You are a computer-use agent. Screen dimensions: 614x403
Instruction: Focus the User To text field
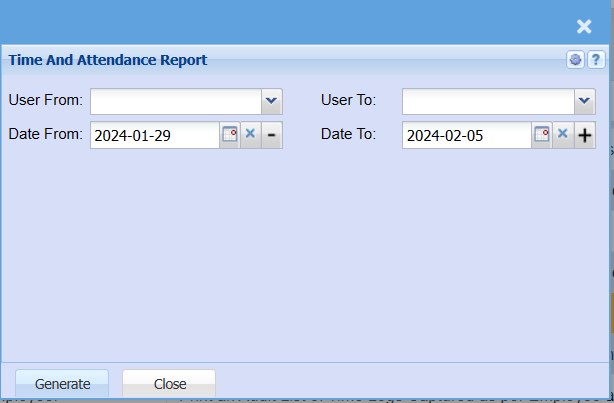488,101
